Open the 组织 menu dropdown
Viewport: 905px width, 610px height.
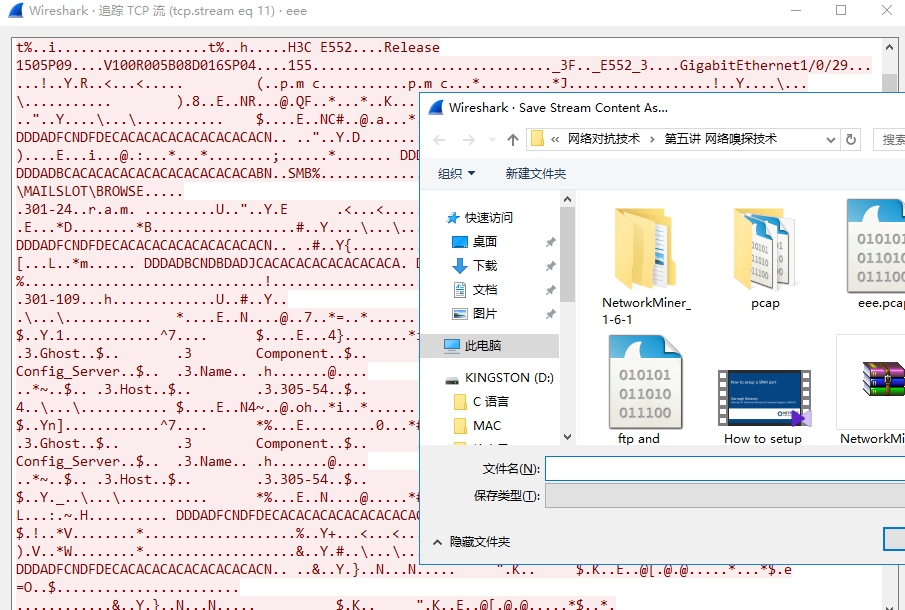click(x=456, y=174)
